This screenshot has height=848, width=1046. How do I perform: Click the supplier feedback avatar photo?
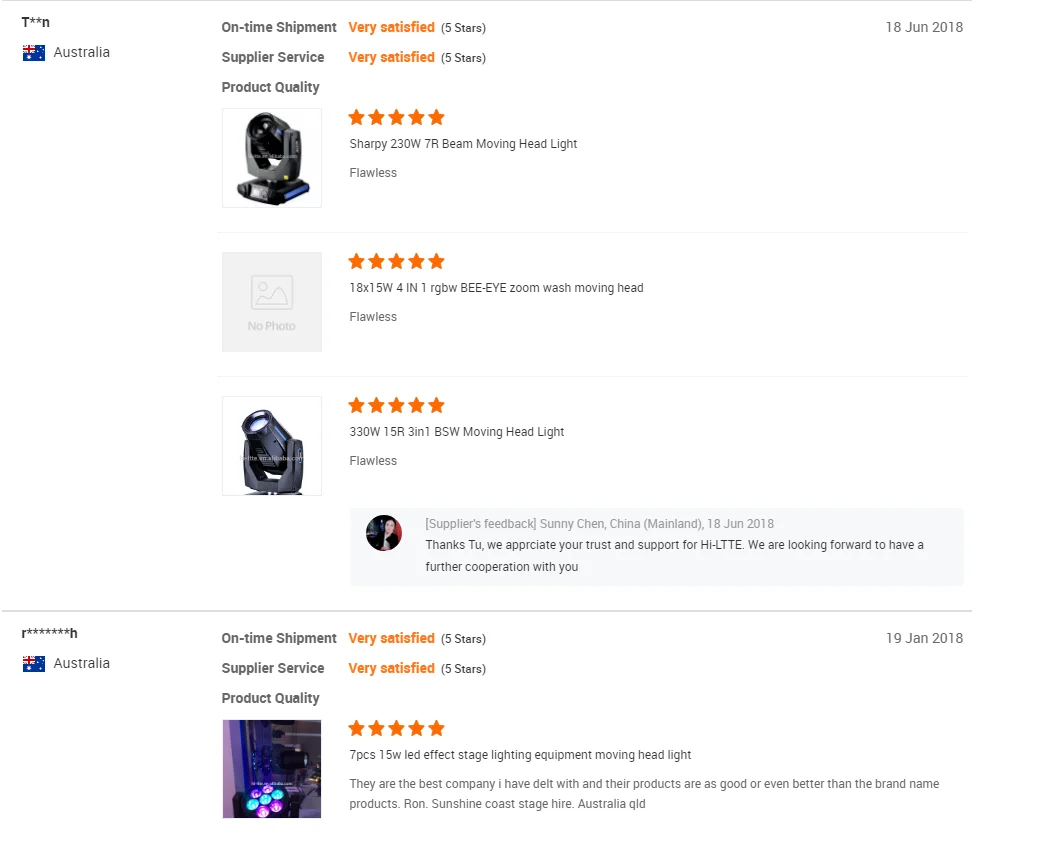[384, 533]
